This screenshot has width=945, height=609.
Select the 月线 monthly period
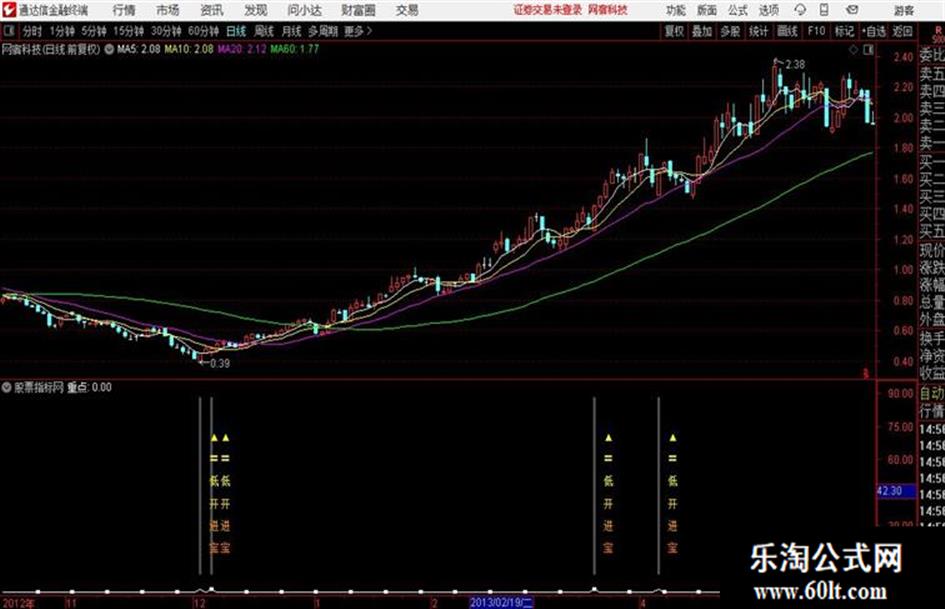tap(292, 31)
